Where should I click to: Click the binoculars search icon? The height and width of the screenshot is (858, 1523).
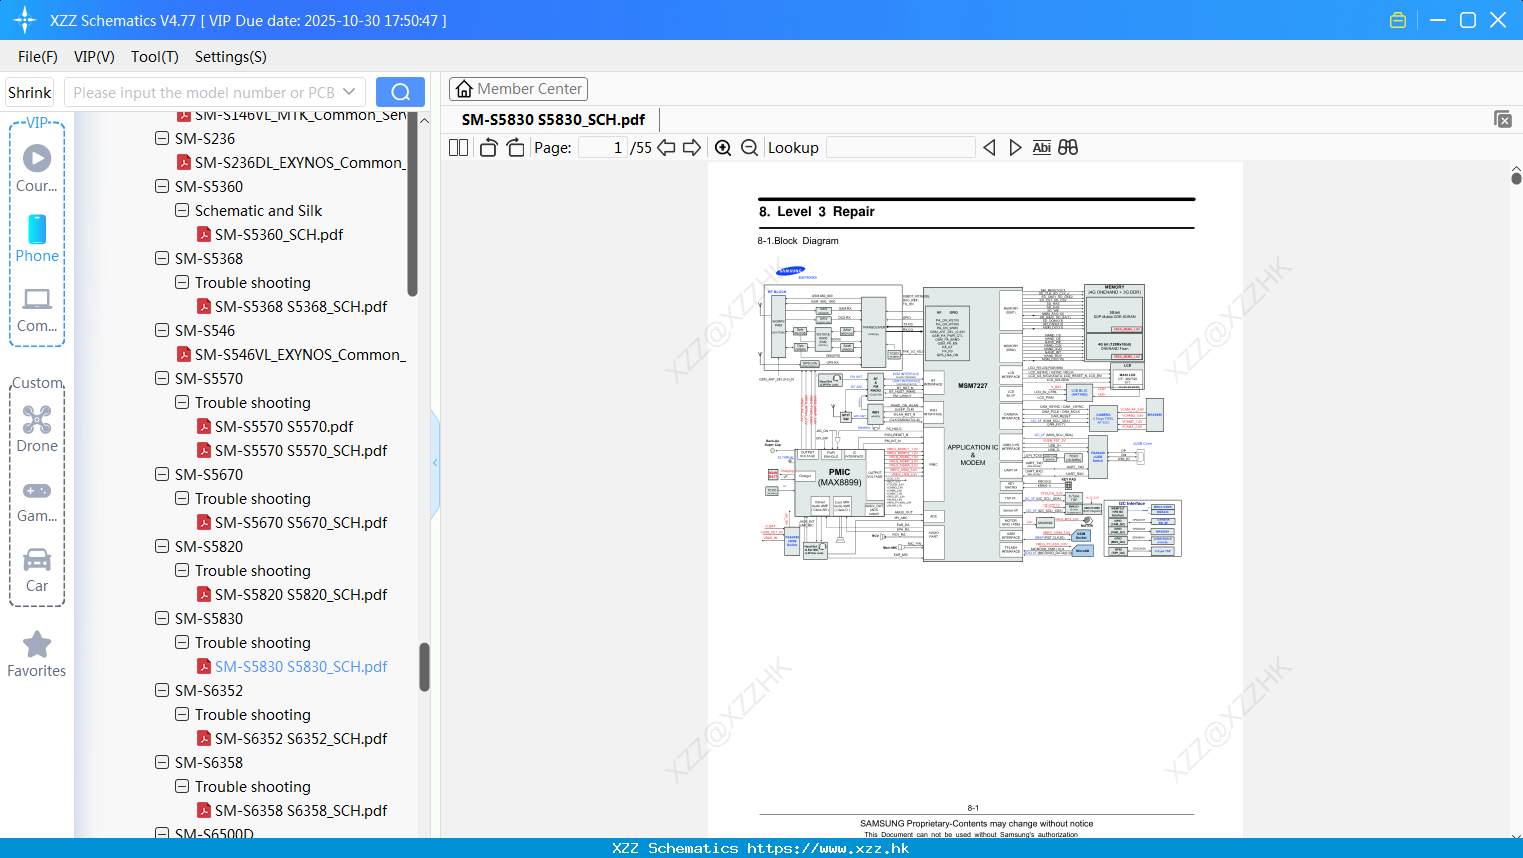coord(1068,147)
